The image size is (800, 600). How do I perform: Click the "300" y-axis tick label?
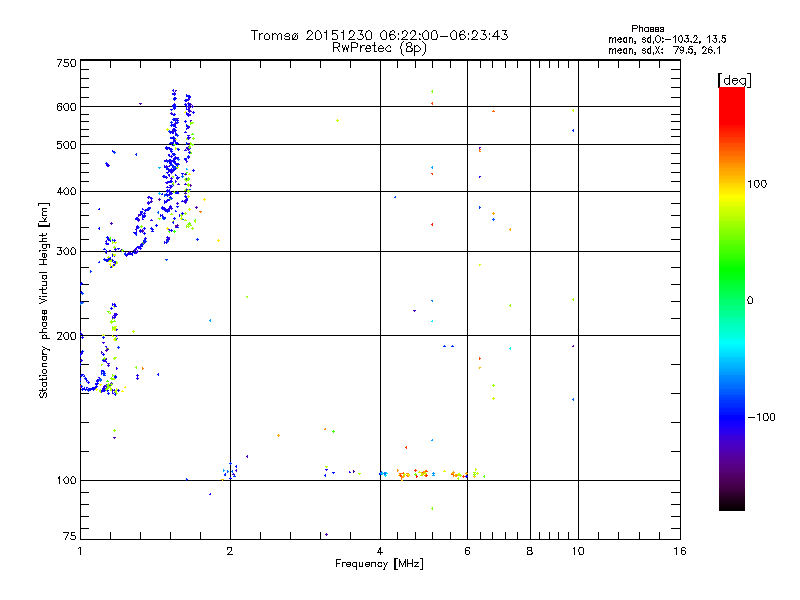click(x=66, y=252)
